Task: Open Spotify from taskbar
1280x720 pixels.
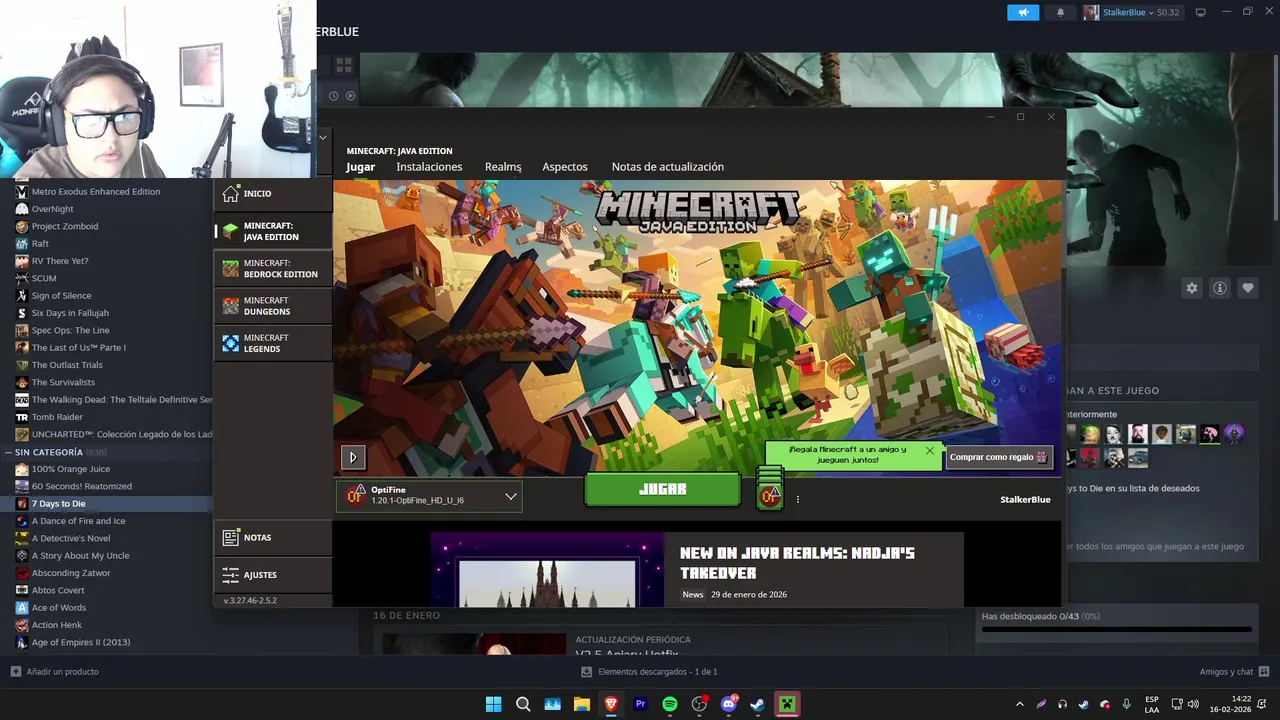Action: pos(670,704)
